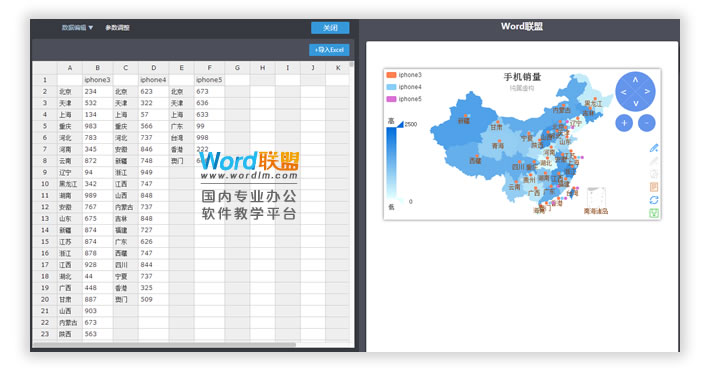The image size is (710, 379).
Task: Select cell with value 566
Action: (x=154, y=126)
